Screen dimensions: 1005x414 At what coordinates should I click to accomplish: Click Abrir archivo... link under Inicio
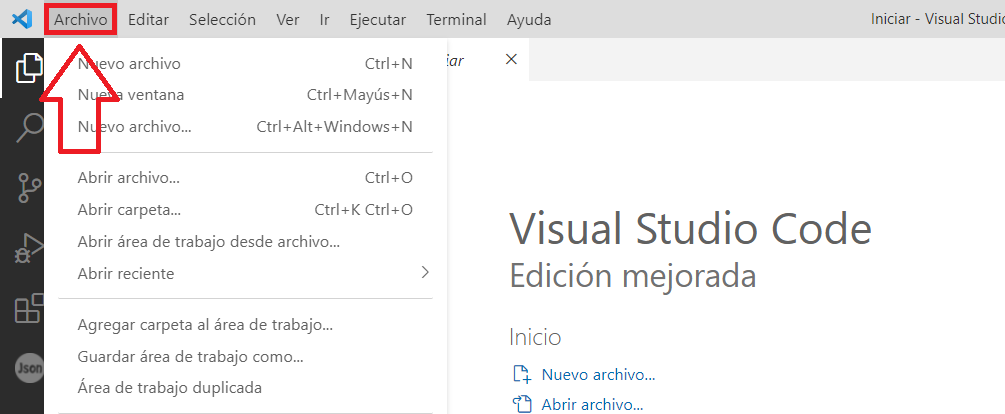pyautogui.click(x=592, y=405)
